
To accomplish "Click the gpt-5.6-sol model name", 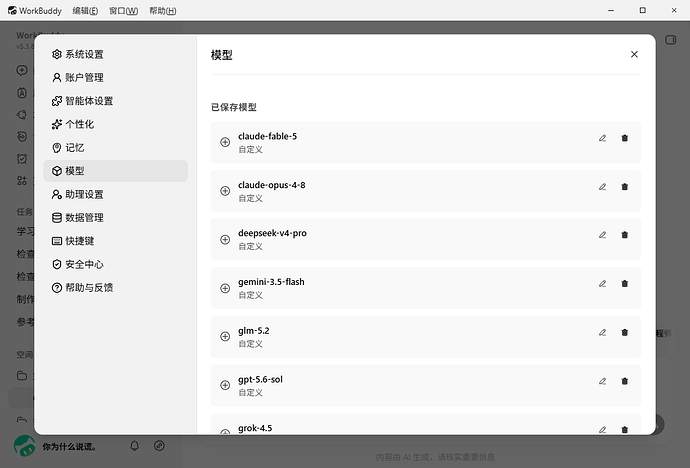I will pos(260,380).
